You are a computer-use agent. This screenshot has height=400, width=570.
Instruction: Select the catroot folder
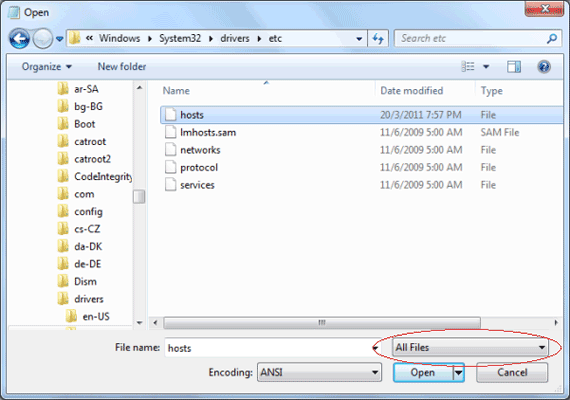click(x=90, y=141)
